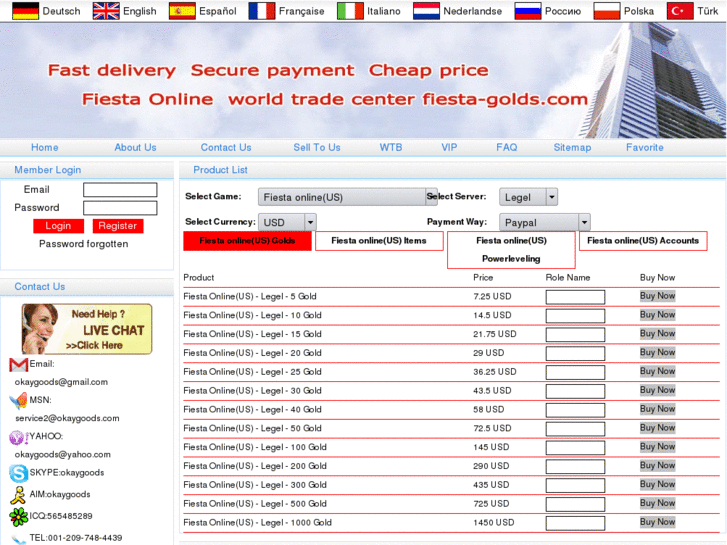Open the Select Server dropdown

[528, 197]
